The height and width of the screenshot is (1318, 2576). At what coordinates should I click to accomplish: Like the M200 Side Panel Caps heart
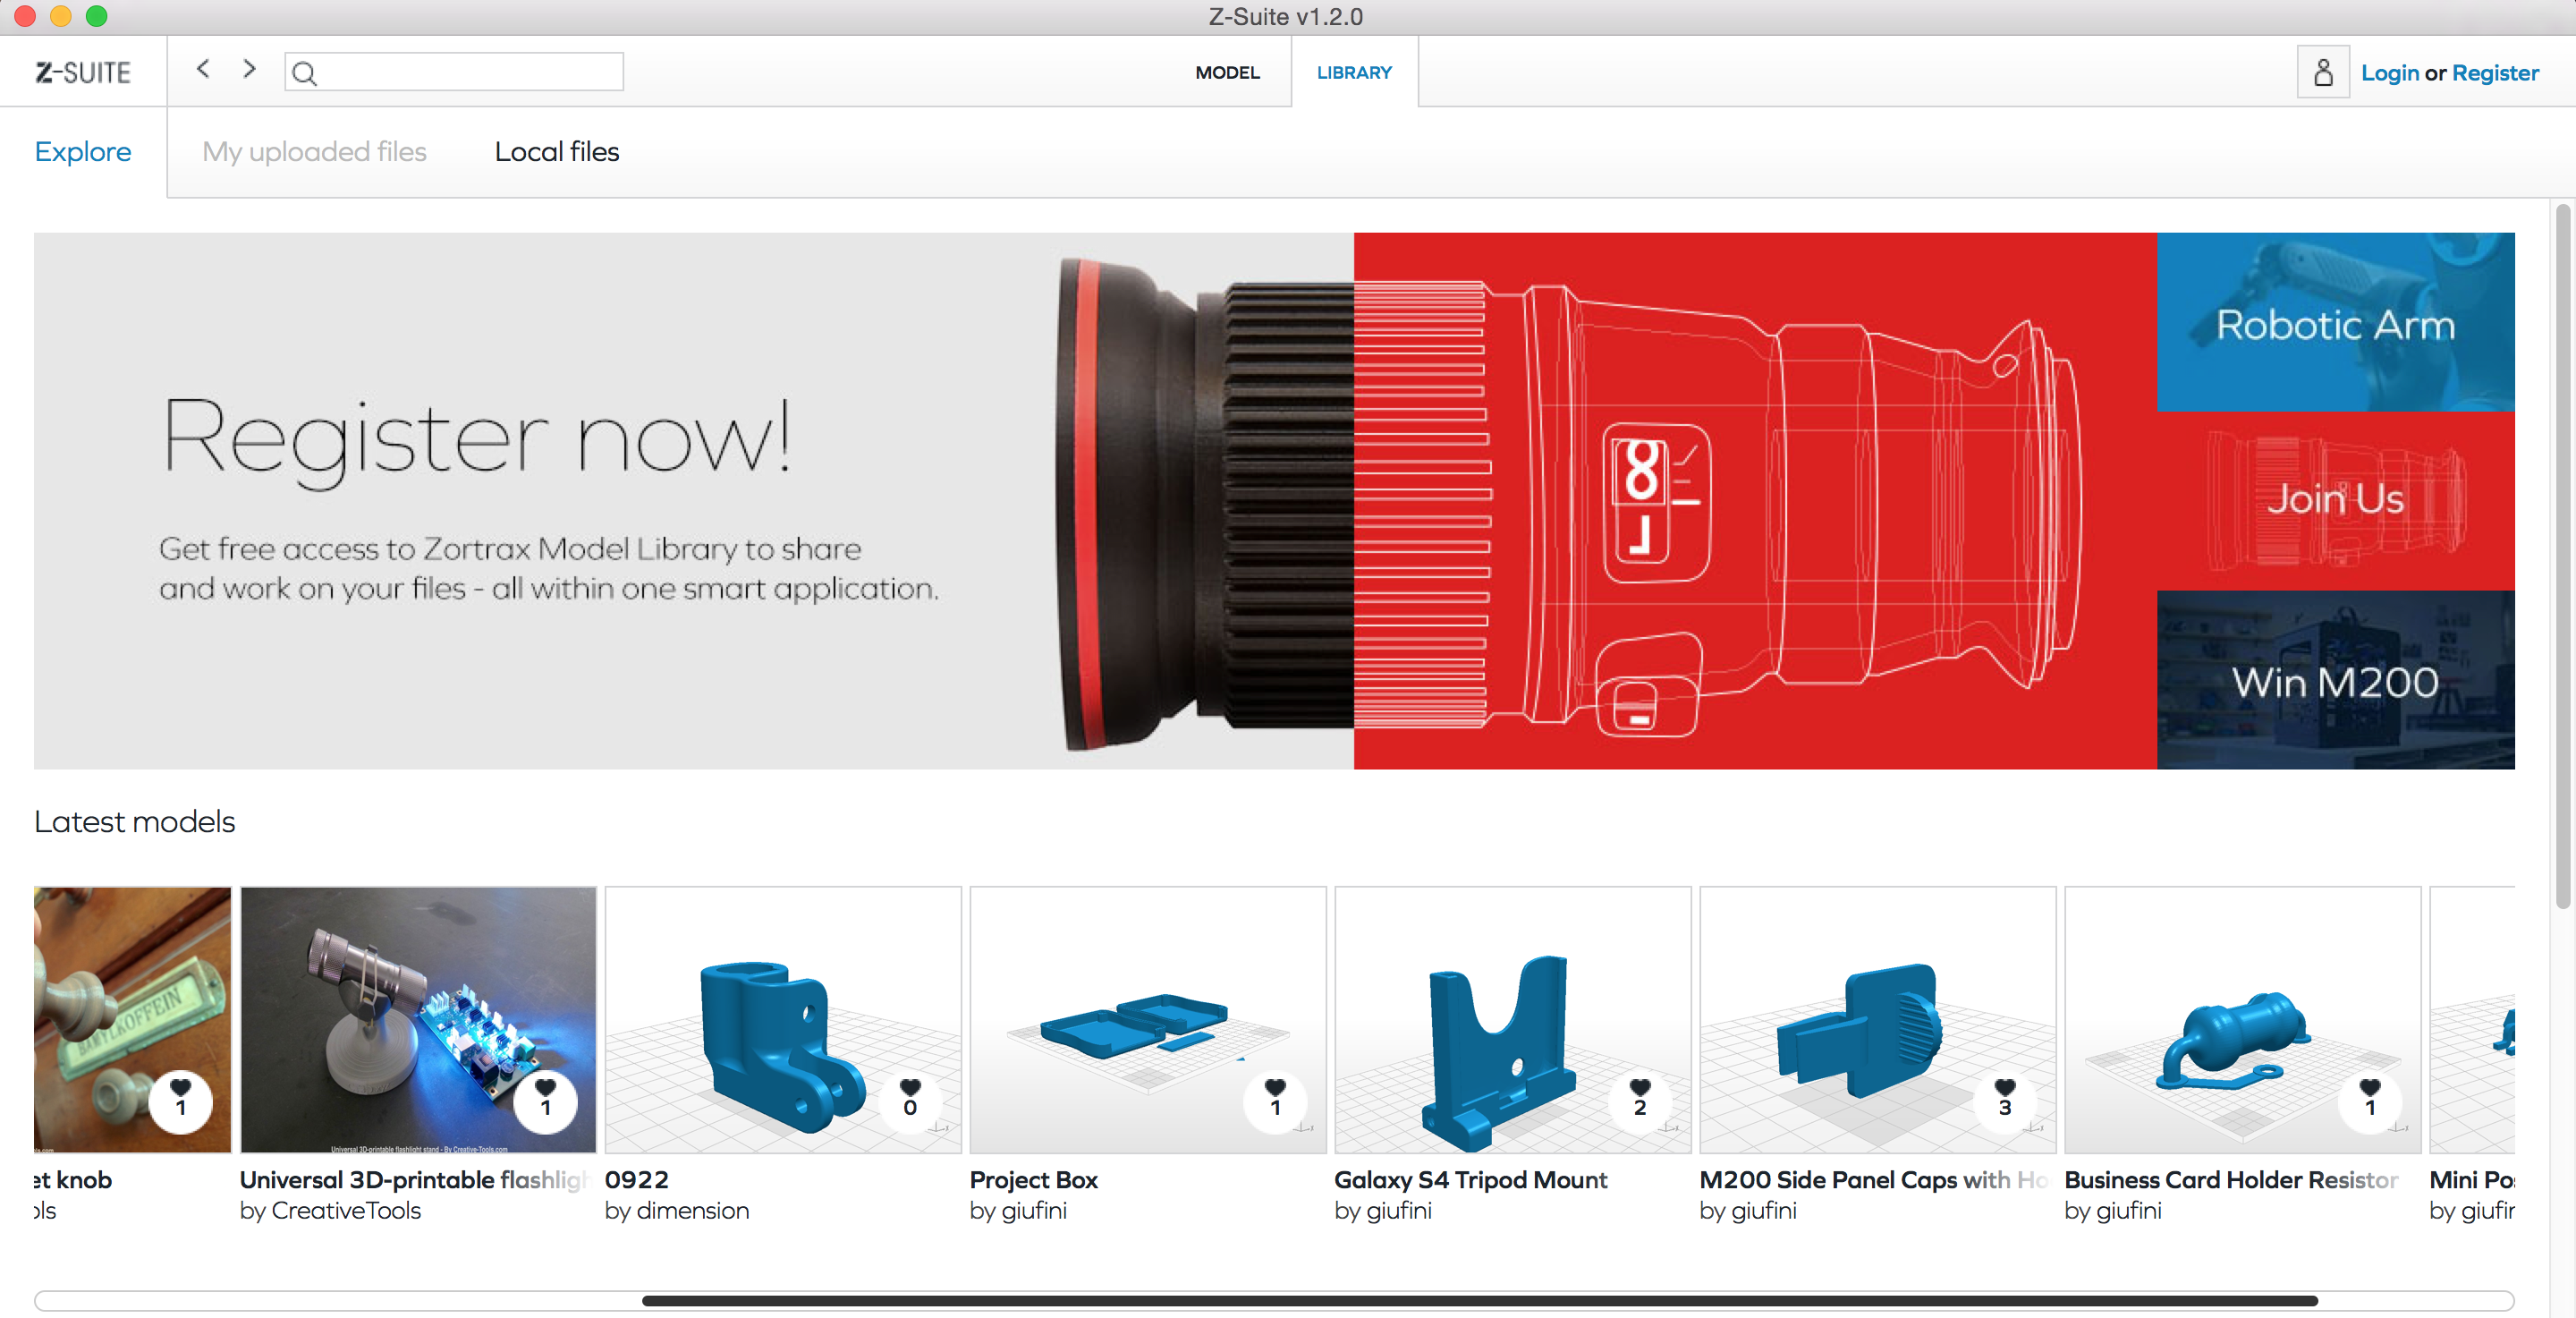pyautogui.click(x=2004, y=1098)
